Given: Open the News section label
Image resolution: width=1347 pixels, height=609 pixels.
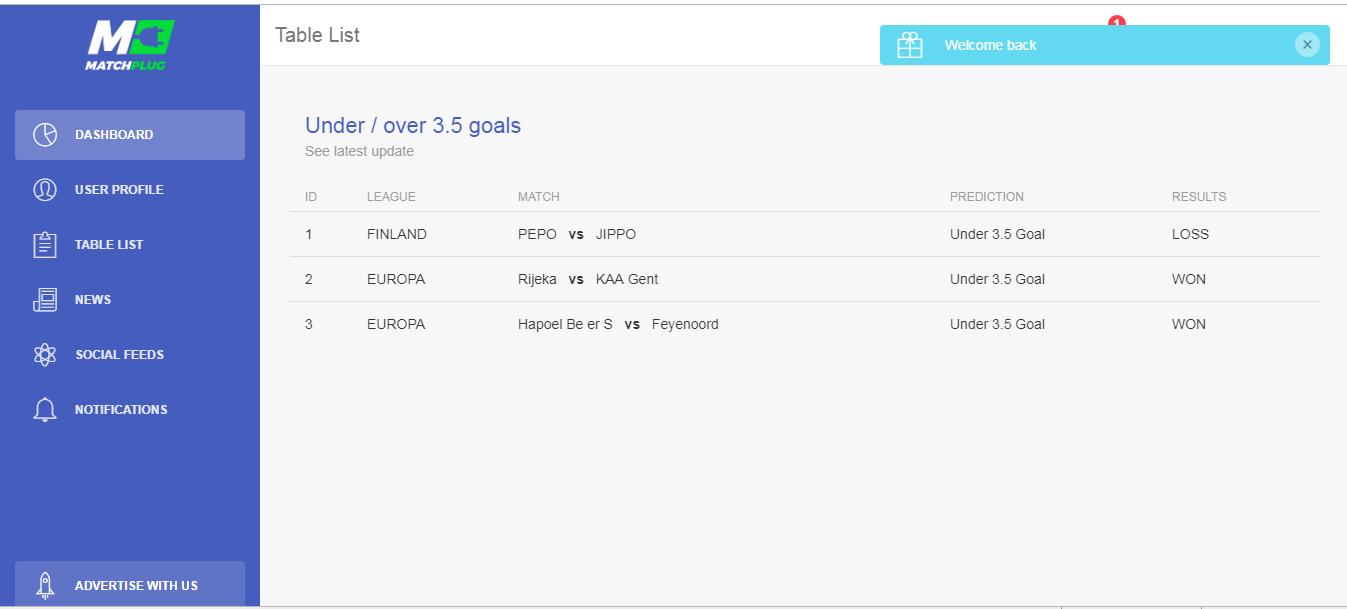Looking at the screenshot, I should click(93, 300).
